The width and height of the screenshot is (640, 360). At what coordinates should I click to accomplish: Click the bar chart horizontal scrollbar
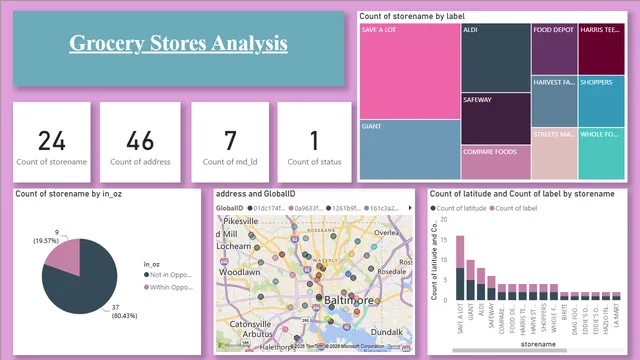click(x=509, y=350)
